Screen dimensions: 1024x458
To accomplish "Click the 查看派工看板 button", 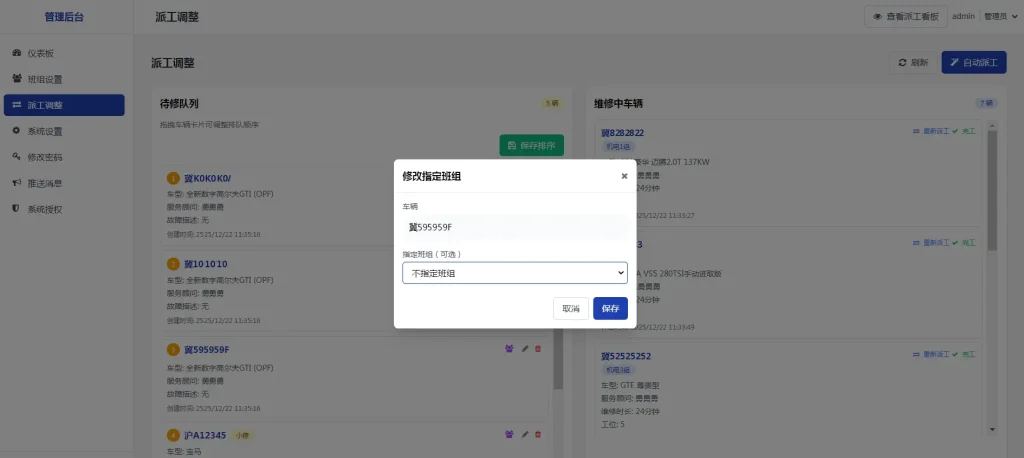I will point(905,16).
